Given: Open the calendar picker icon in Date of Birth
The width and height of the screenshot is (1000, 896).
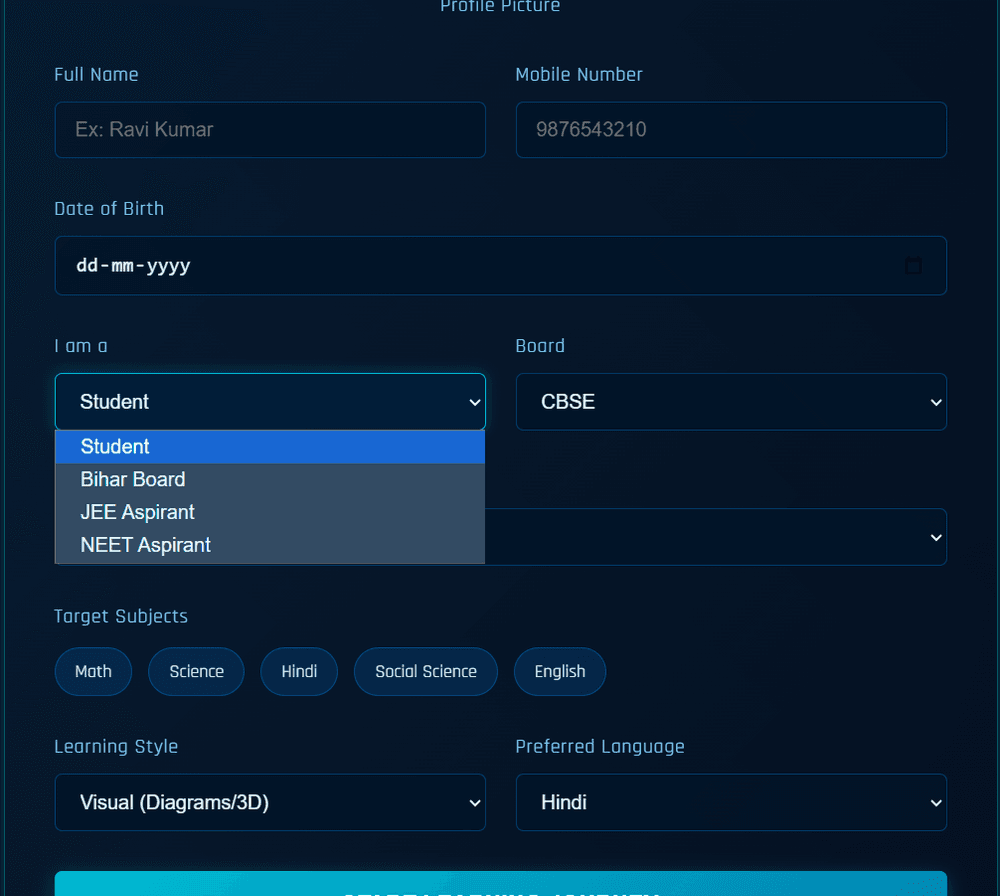Looking at the screenshot, I should coord(912,266).
